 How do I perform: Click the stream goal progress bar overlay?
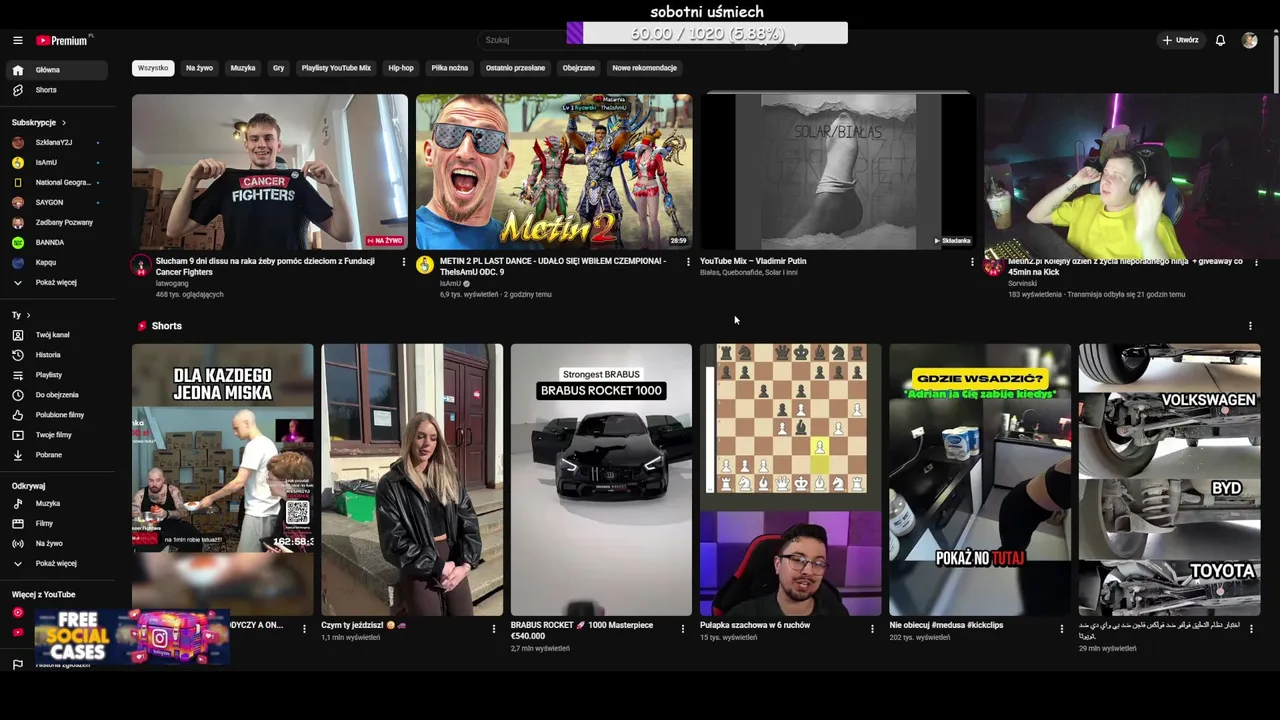[x=707, y=33]
